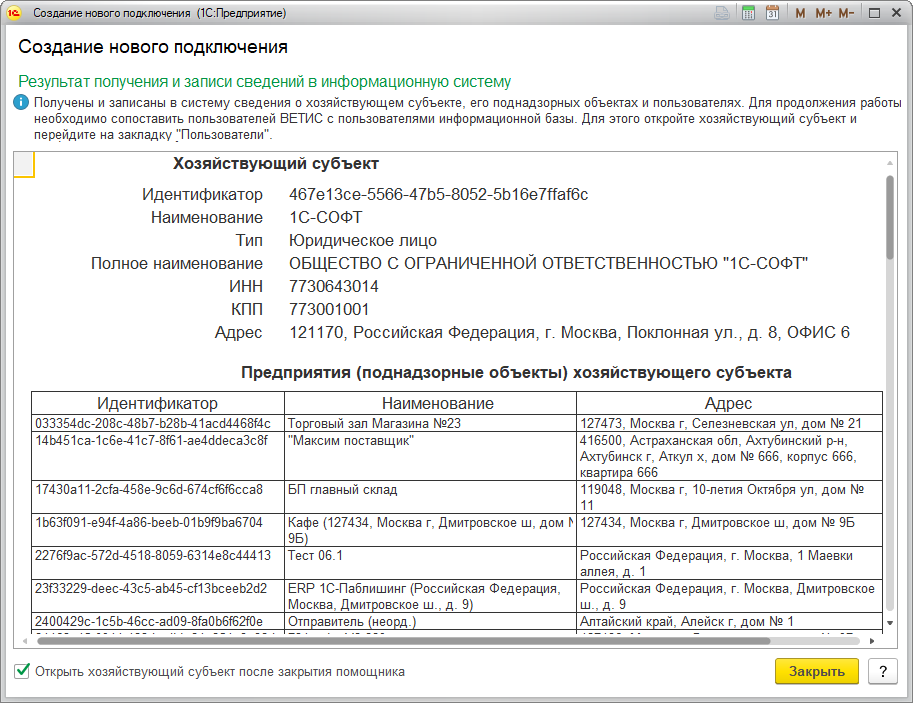
Task: Toggle 'Открыть хозяйствующий субъект' checkbox
Action: [x=22, y=671]
